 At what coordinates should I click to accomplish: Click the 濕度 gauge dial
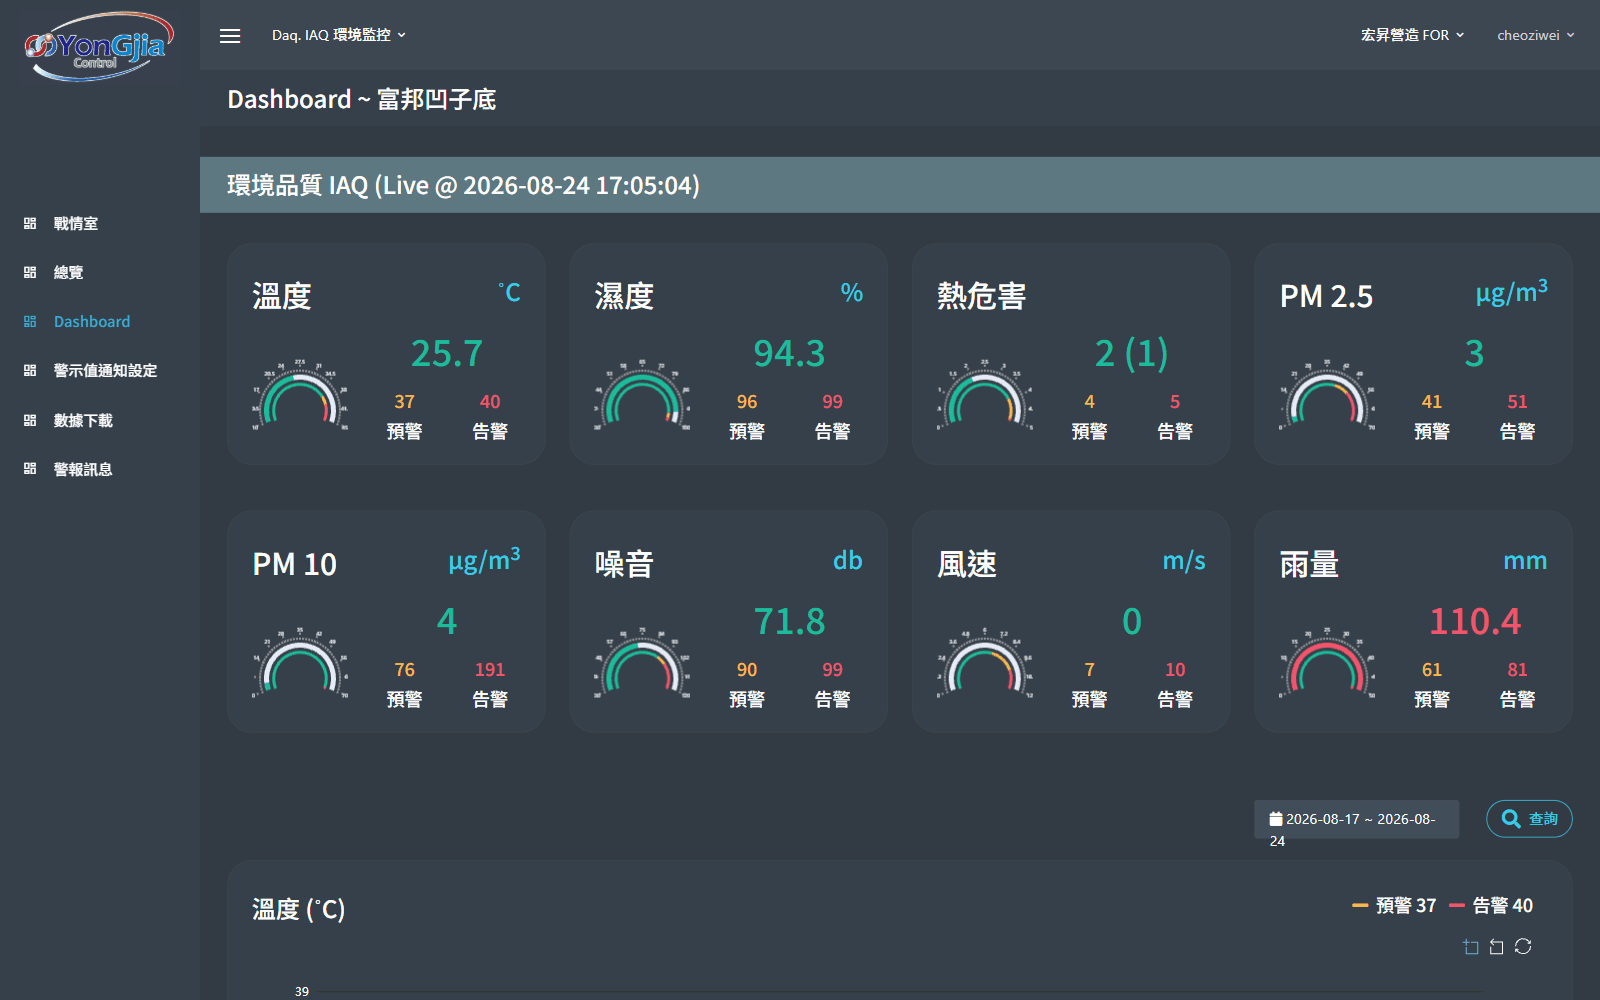click(642, 396)
